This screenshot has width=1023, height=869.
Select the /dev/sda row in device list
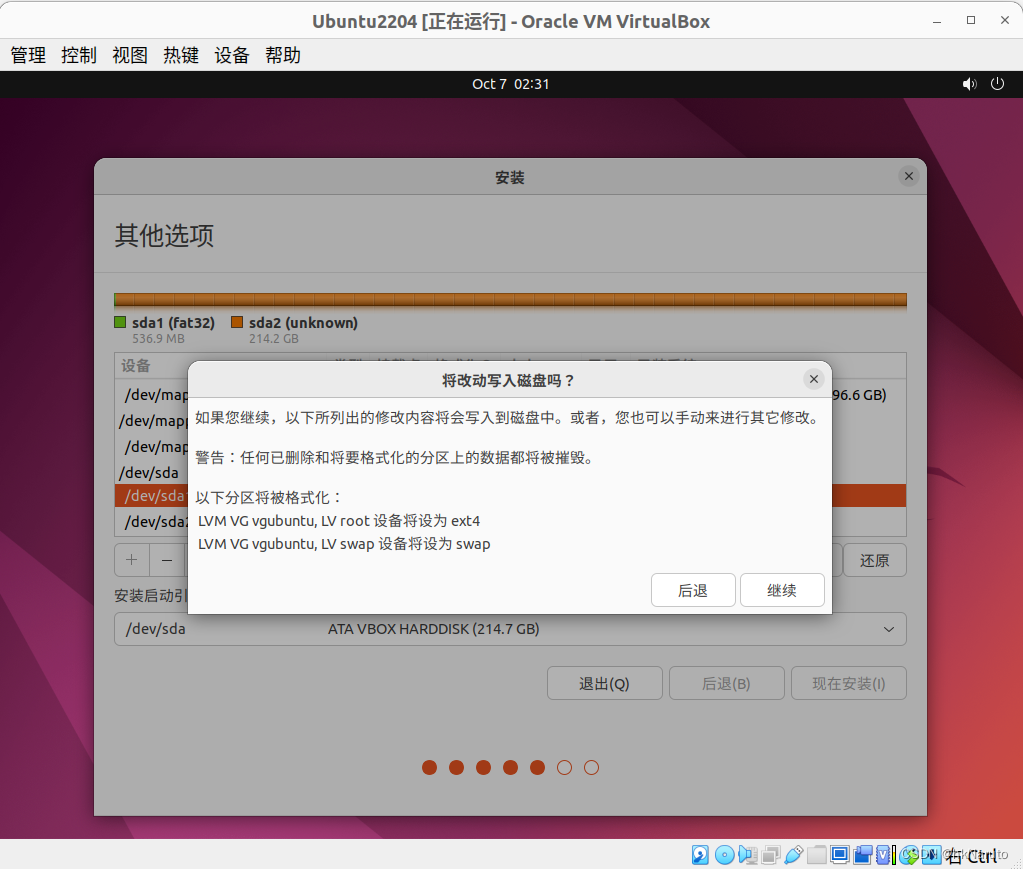[x=148, y=472]
